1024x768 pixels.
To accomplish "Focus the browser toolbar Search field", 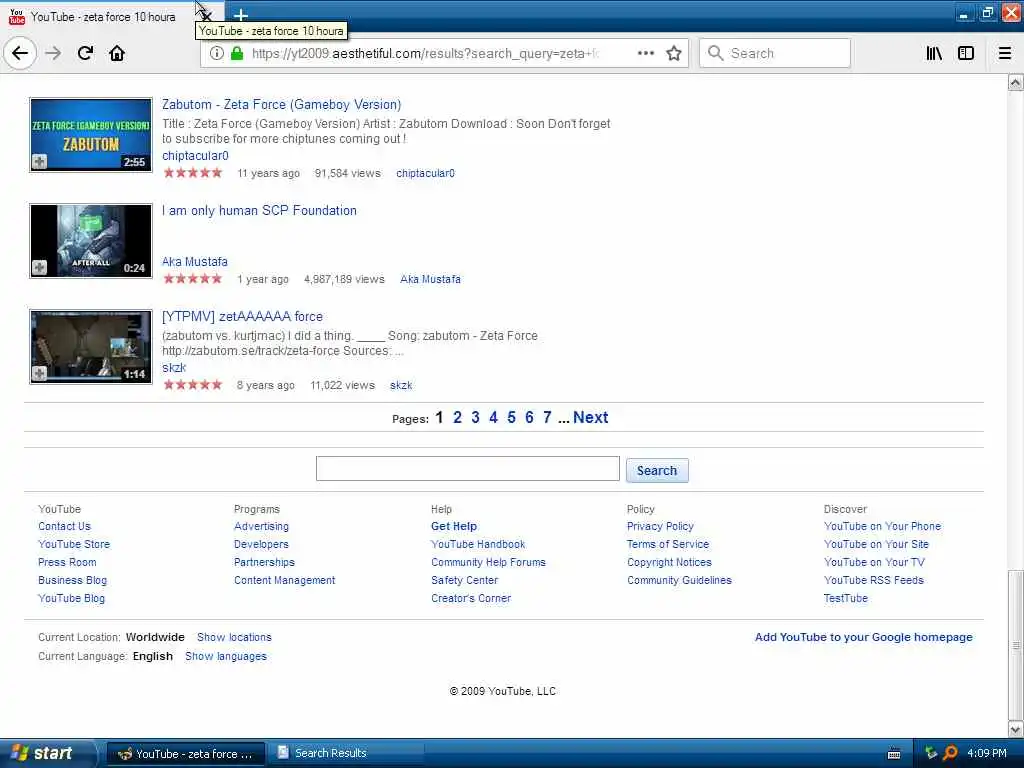I will click(775, 53).
